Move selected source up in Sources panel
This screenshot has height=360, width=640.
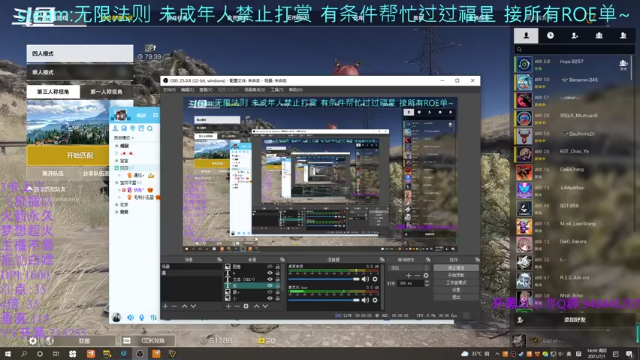[x=256, y=306]
